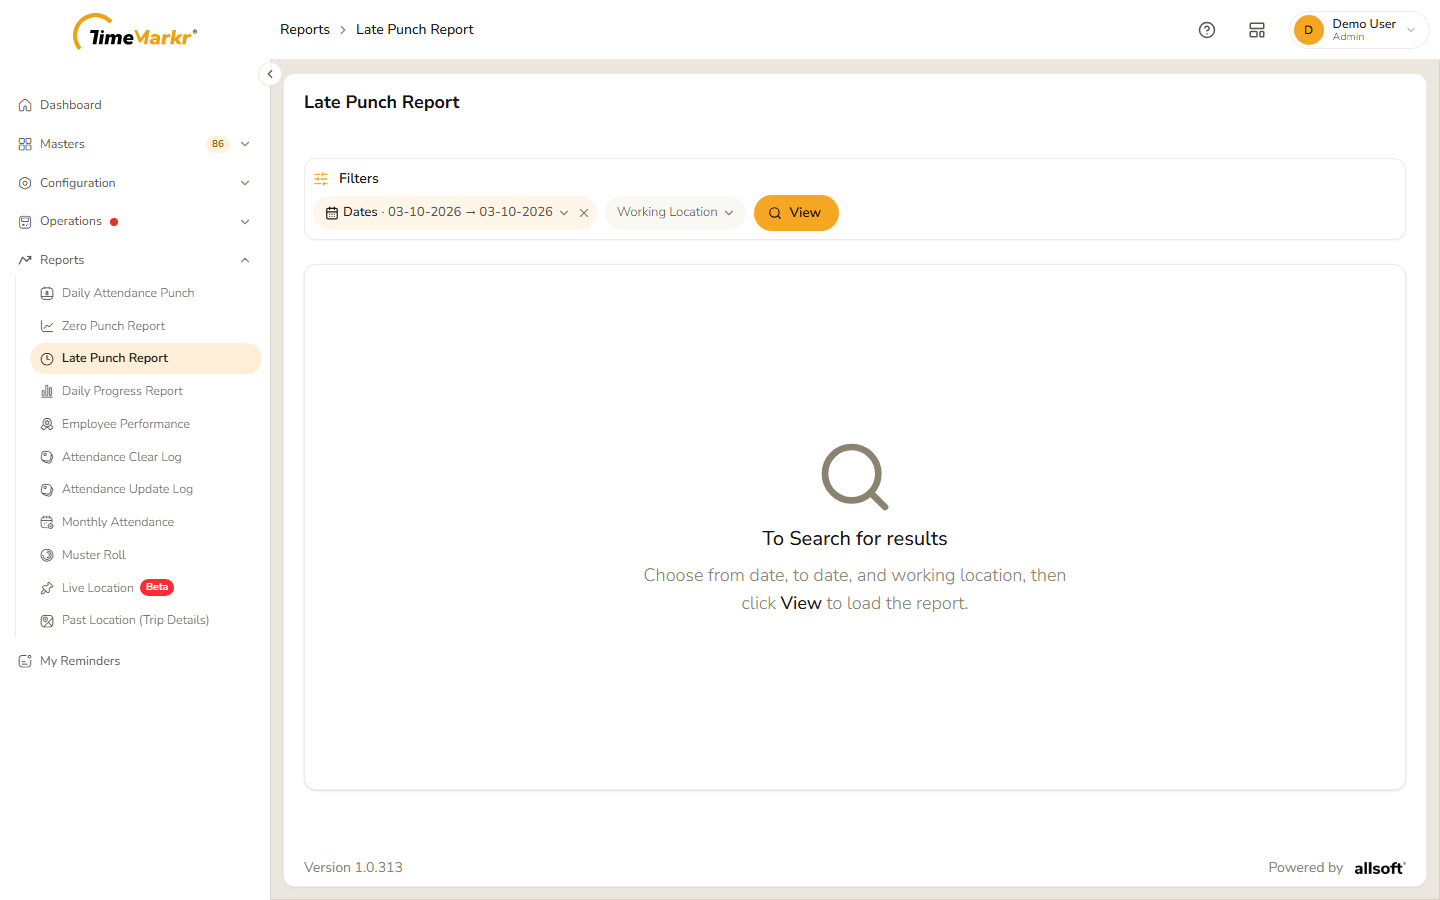Expand the Configuration menu chevron
The height and width of the screenshot is (900, 1440).
245,183
